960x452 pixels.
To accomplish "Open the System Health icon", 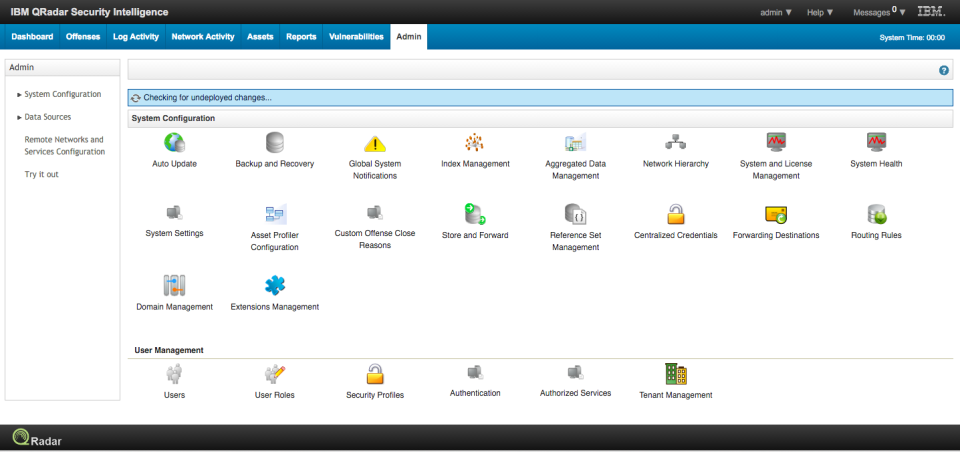I will click(876, 143).
